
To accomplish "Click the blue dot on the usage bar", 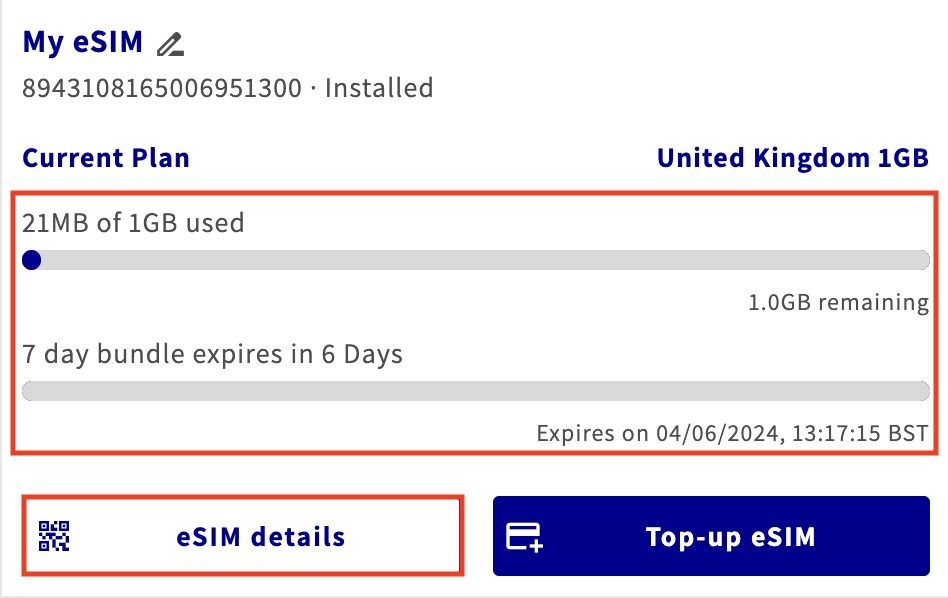I will point(32,260).
